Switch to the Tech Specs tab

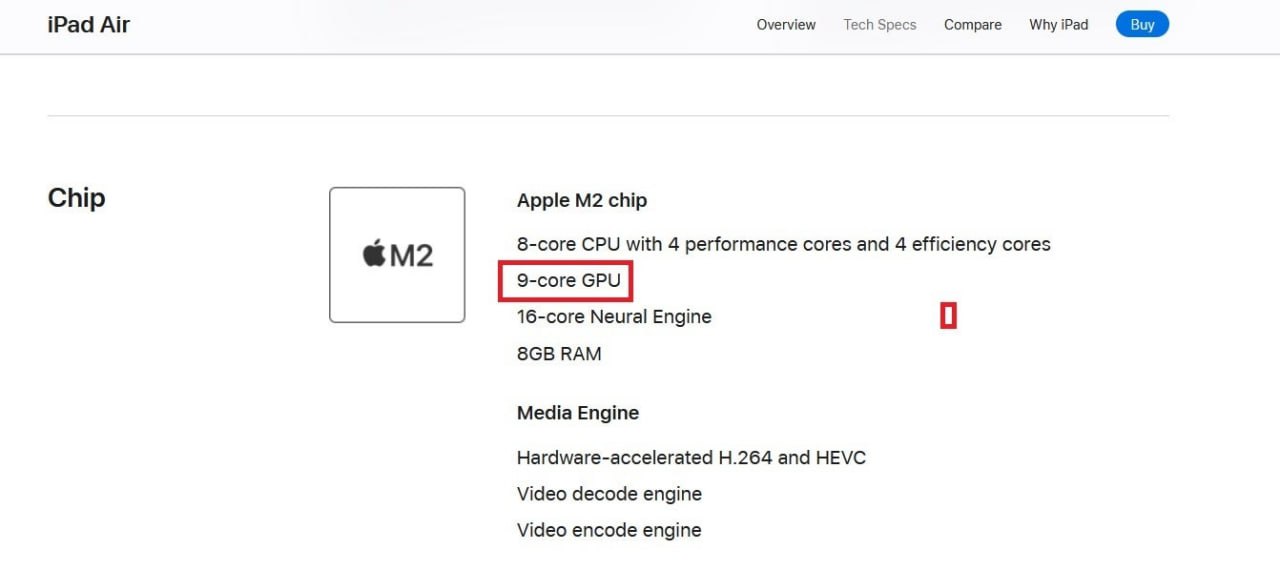(x=880, y=25)
